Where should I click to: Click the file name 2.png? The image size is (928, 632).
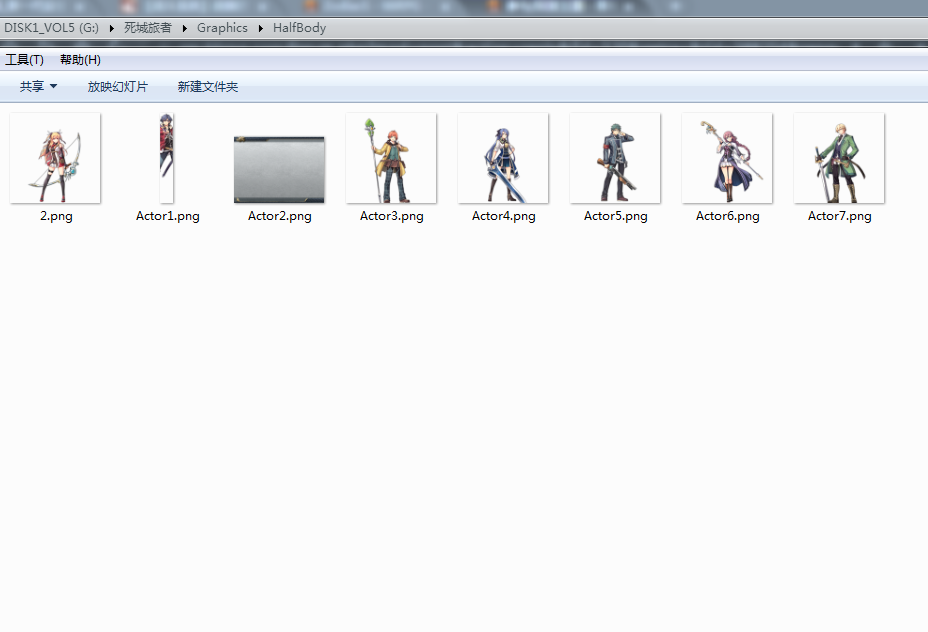56,217
